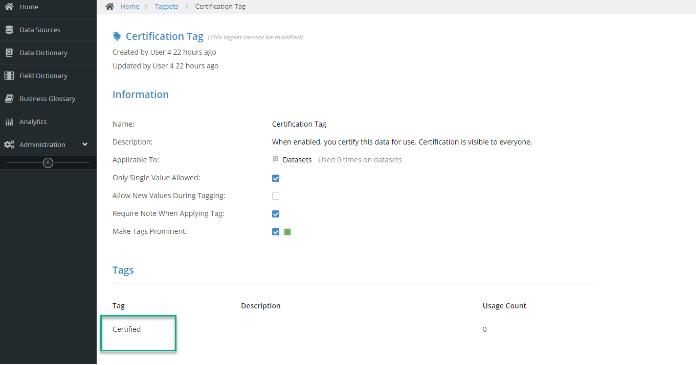
Task: Click 'Used 0 times on datasets' text
Action: point(360,160)
